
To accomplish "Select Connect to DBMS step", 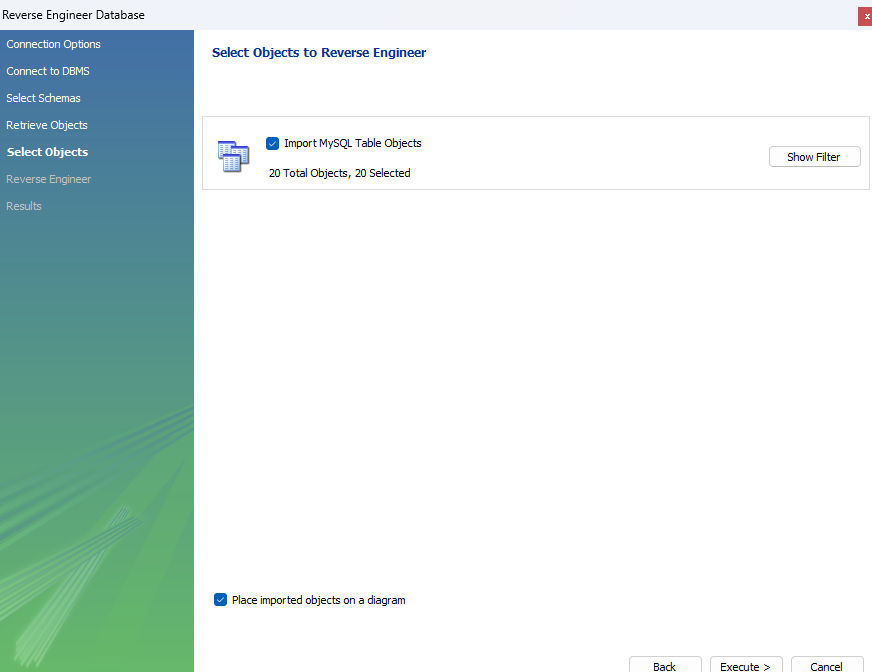I will click(x=48, y=71).
